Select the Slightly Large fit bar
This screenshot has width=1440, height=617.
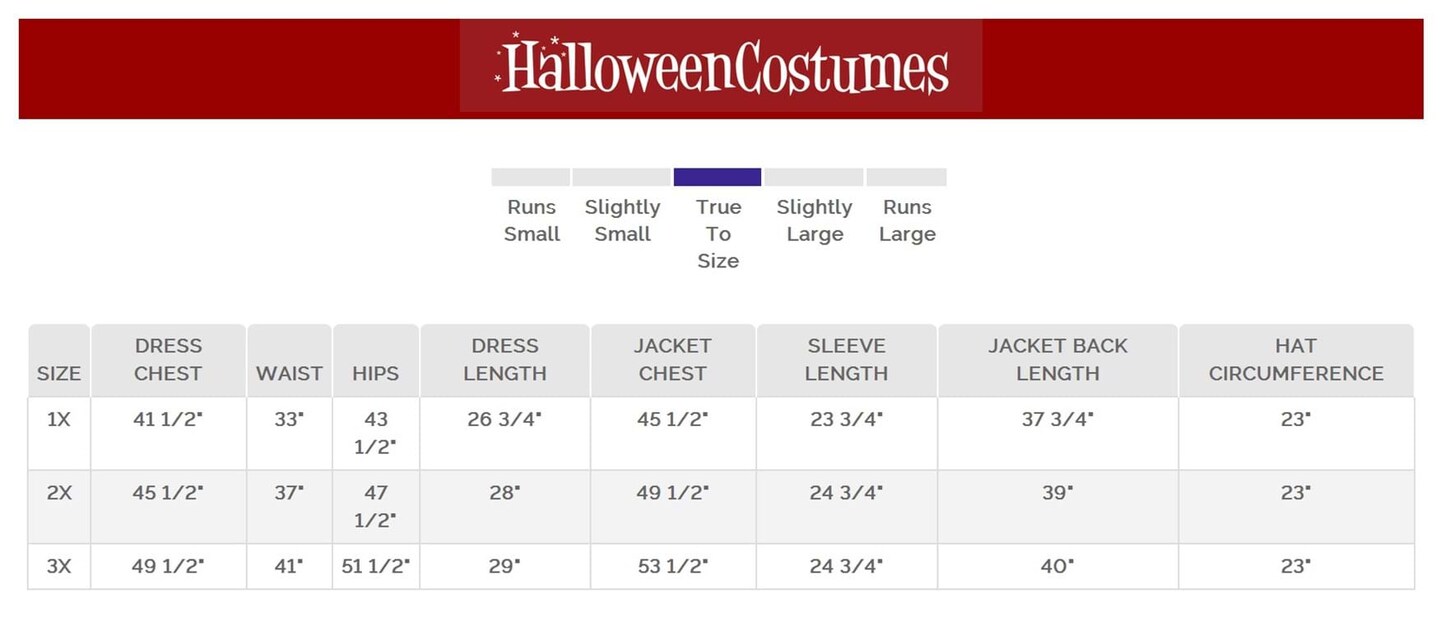(x=813, y=177)
